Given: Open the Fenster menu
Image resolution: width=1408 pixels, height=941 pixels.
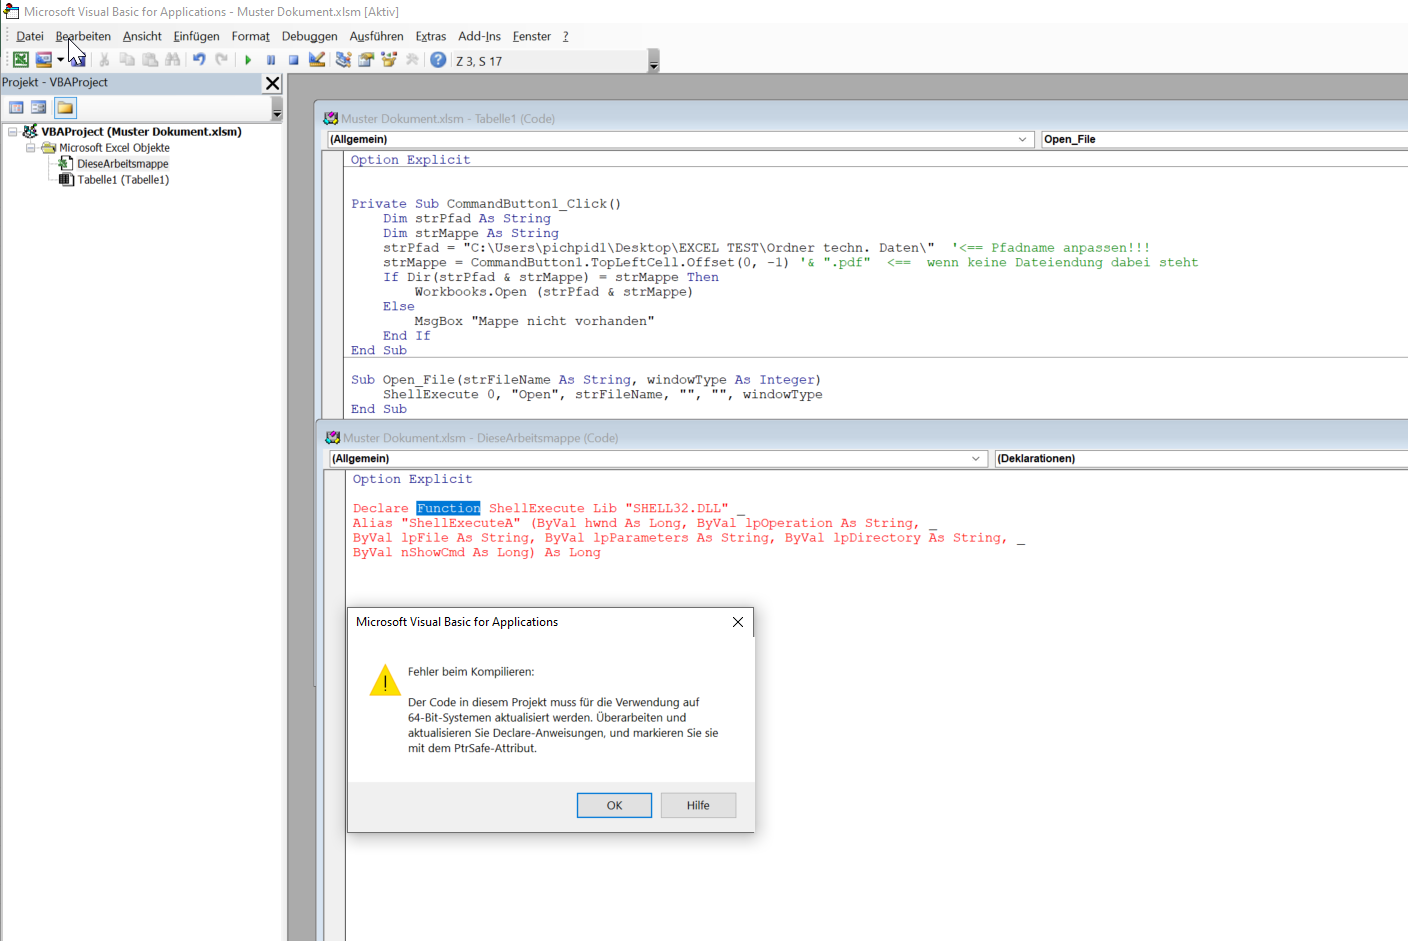Looking at the screenshot, I should (532, 36).
